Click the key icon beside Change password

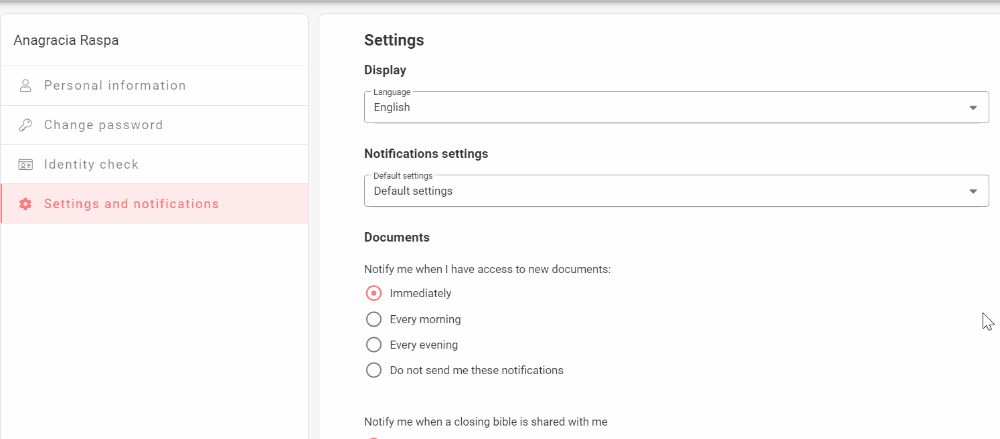coord(26,125)
